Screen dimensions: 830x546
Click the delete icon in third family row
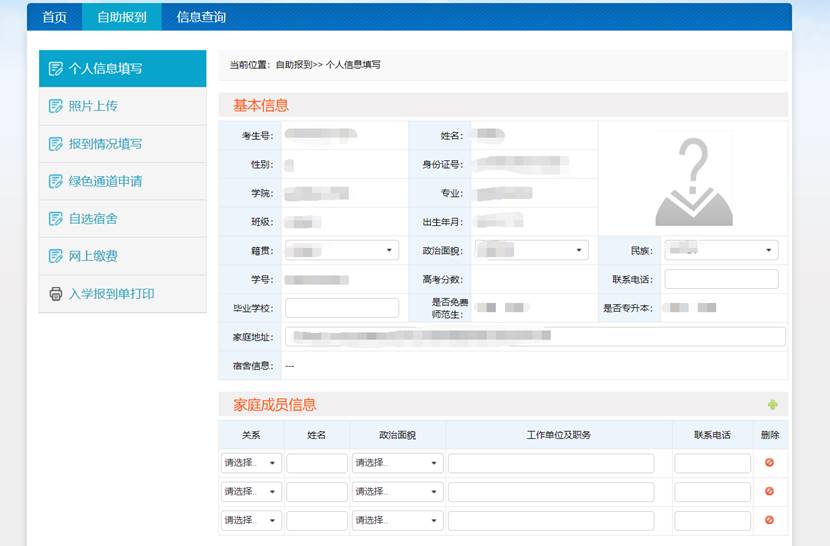click(769, 520)
